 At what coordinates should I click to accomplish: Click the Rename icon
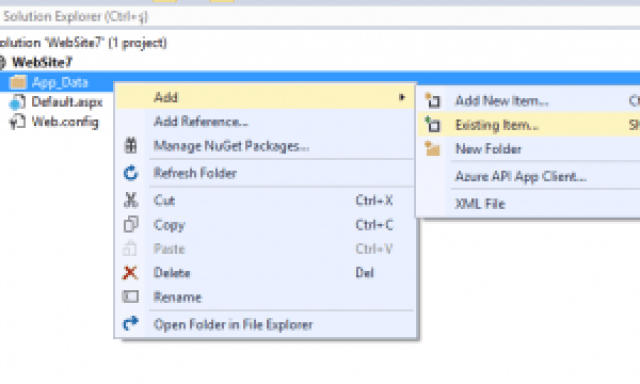(x=131, y=297)
